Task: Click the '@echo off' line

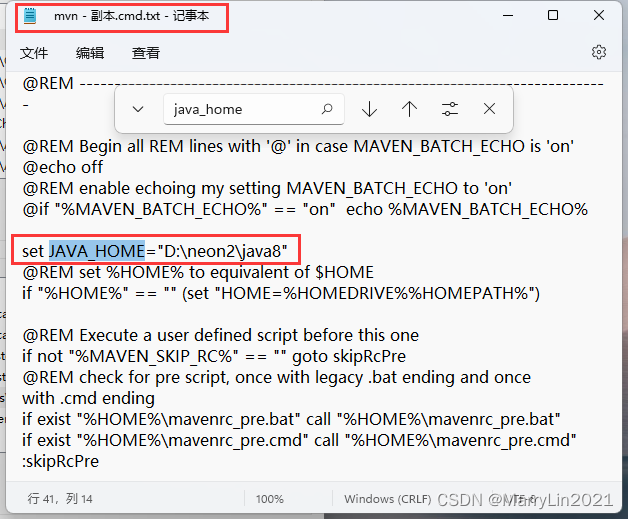Action: tap(62, 167)
